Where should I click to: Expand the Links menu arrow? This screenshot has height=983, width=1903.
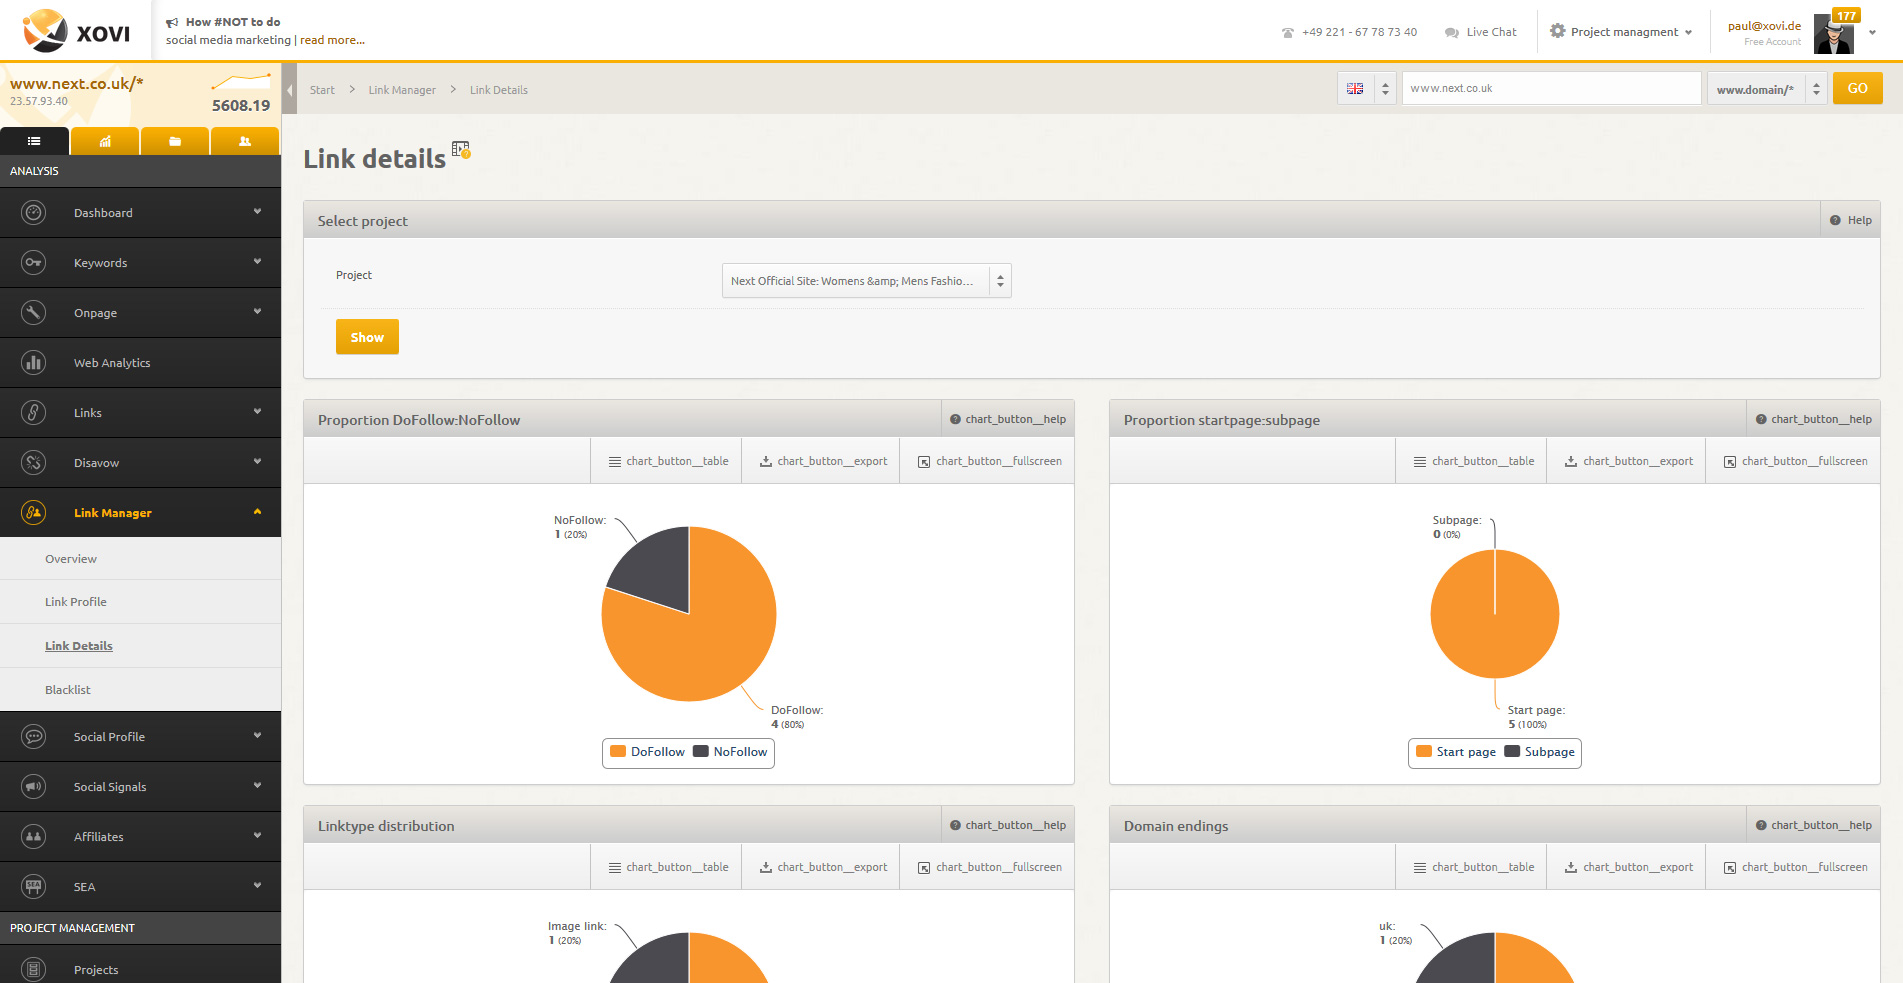point(257,412)
